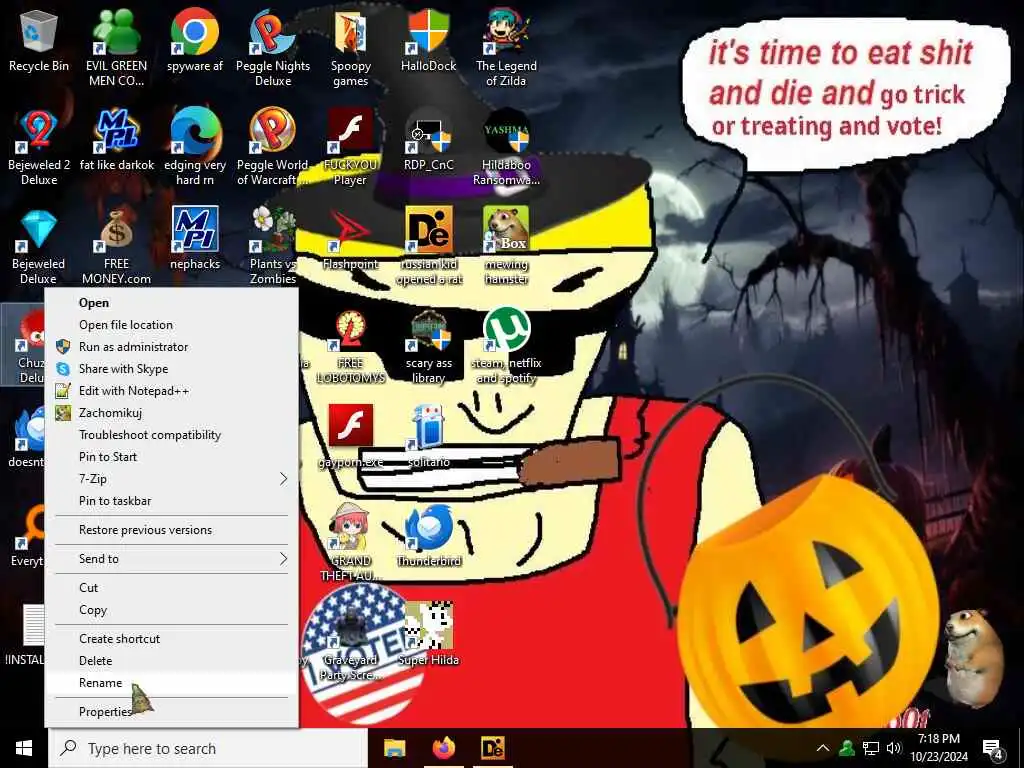This screenshot has height=768, width=1024.
Task: Open the 7:18 PM clock and date
Action: pyautogui.click(x=939, y=748)
